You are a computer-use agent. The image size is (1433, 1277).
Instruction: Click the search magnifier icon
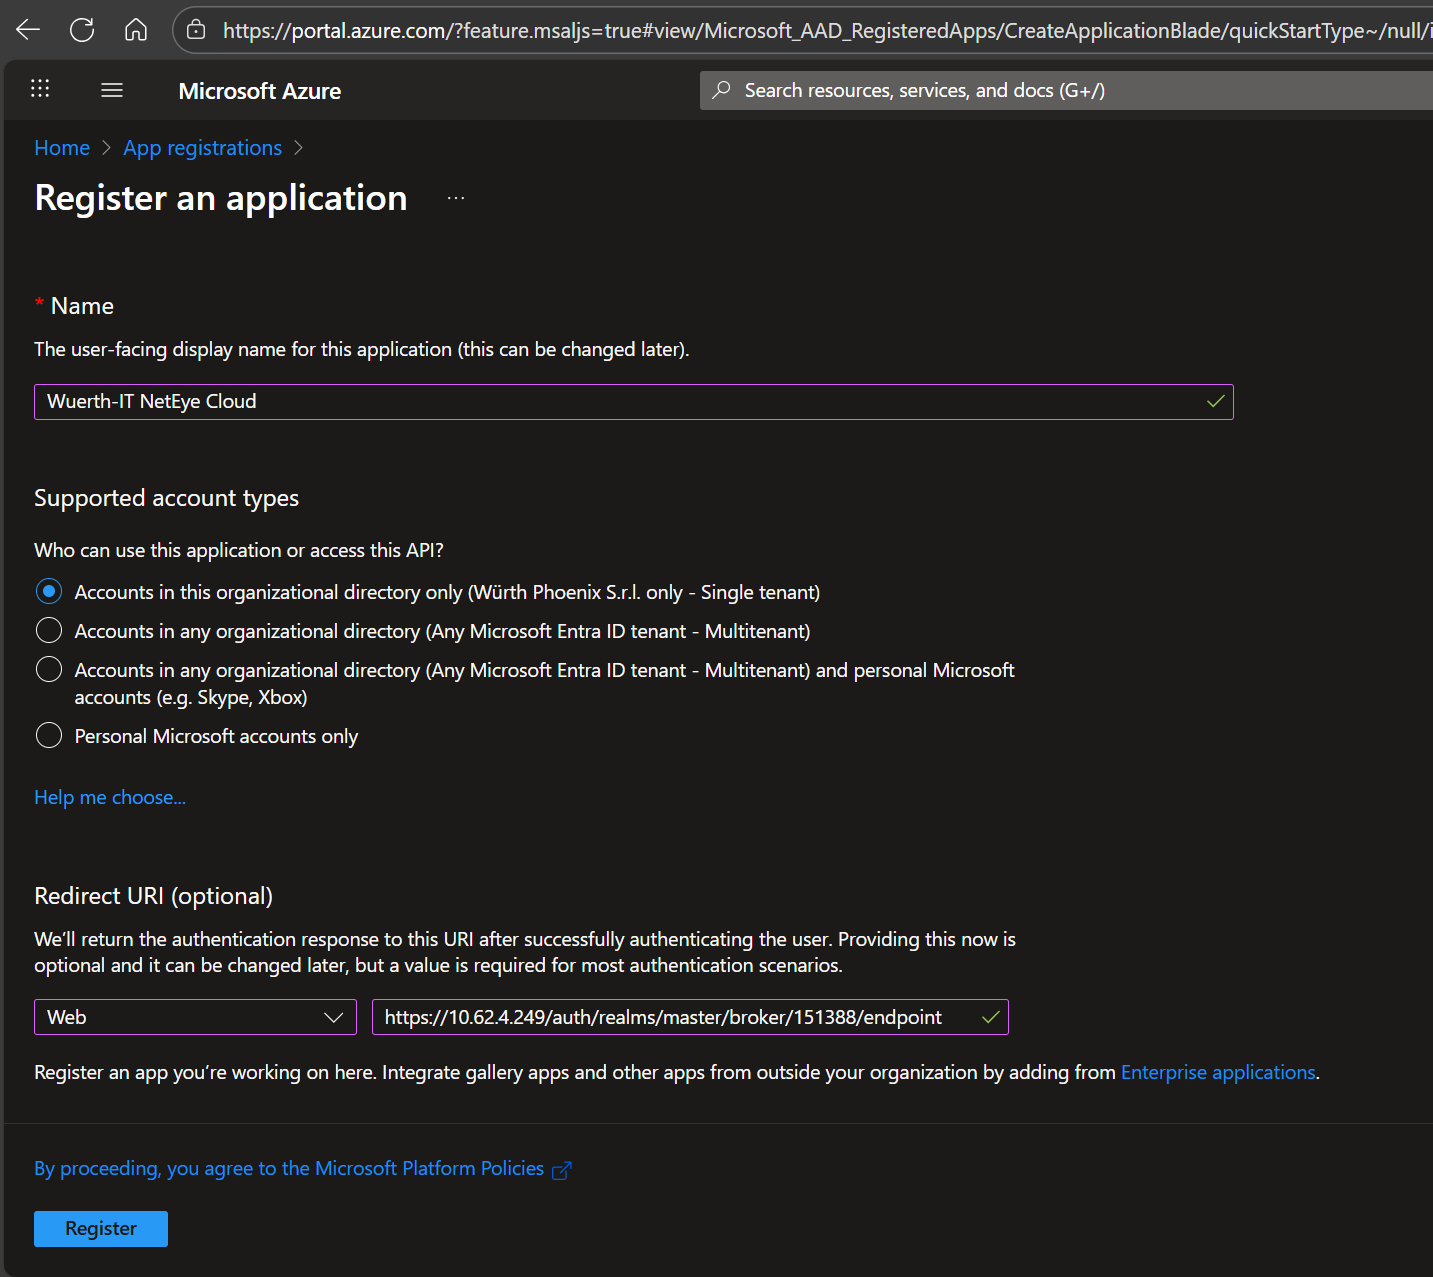(721, 90)
